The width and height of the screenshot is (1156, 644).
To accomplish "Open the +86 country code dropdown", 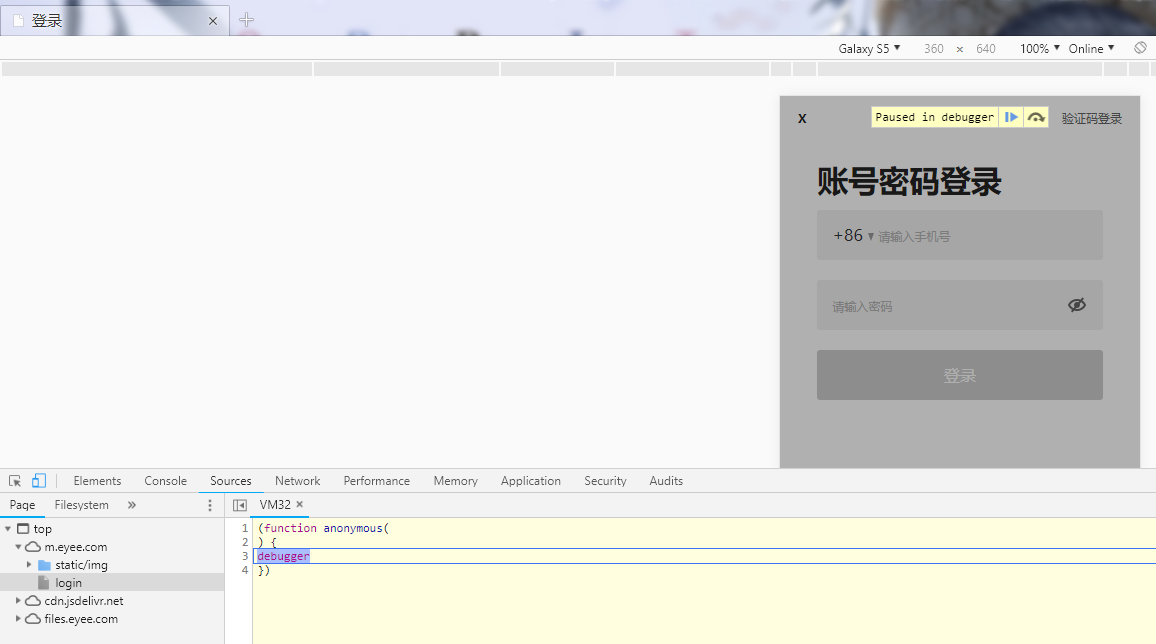I will pos(850,235).
